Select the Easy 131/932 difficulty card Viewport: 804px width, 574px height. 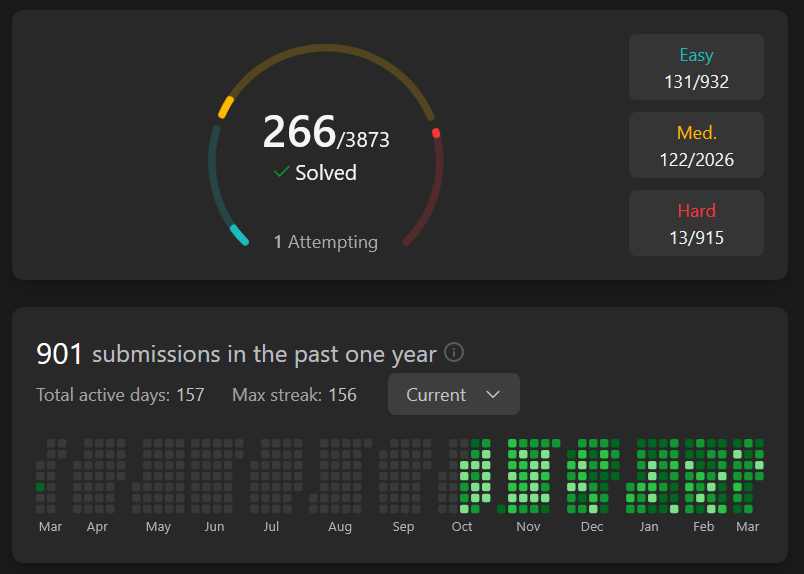pos(696,67)
